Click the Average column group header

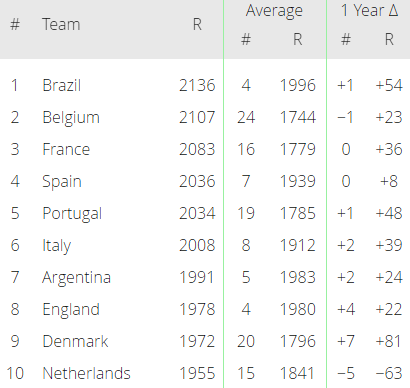pos(274,11)
